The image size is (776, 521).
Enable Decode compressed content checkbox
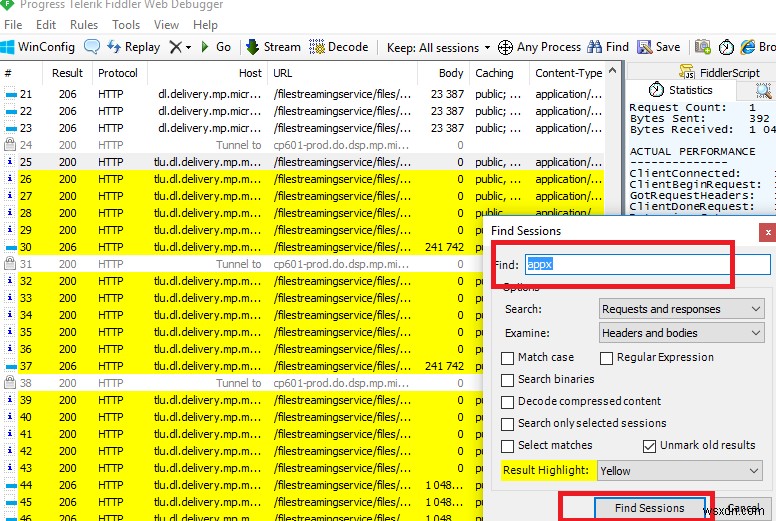point(507,402)
